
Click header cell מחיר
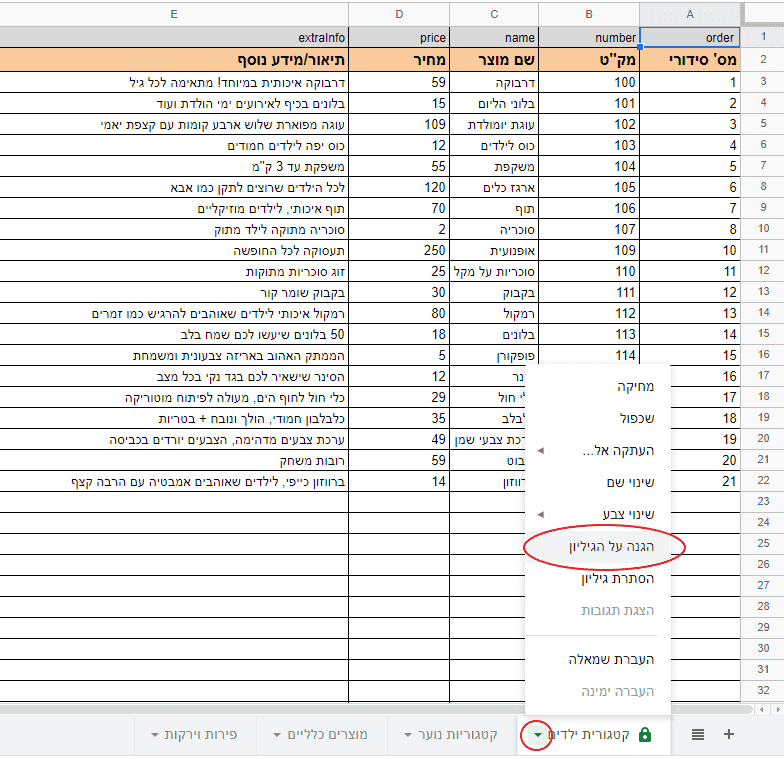(x=399, y=60)
